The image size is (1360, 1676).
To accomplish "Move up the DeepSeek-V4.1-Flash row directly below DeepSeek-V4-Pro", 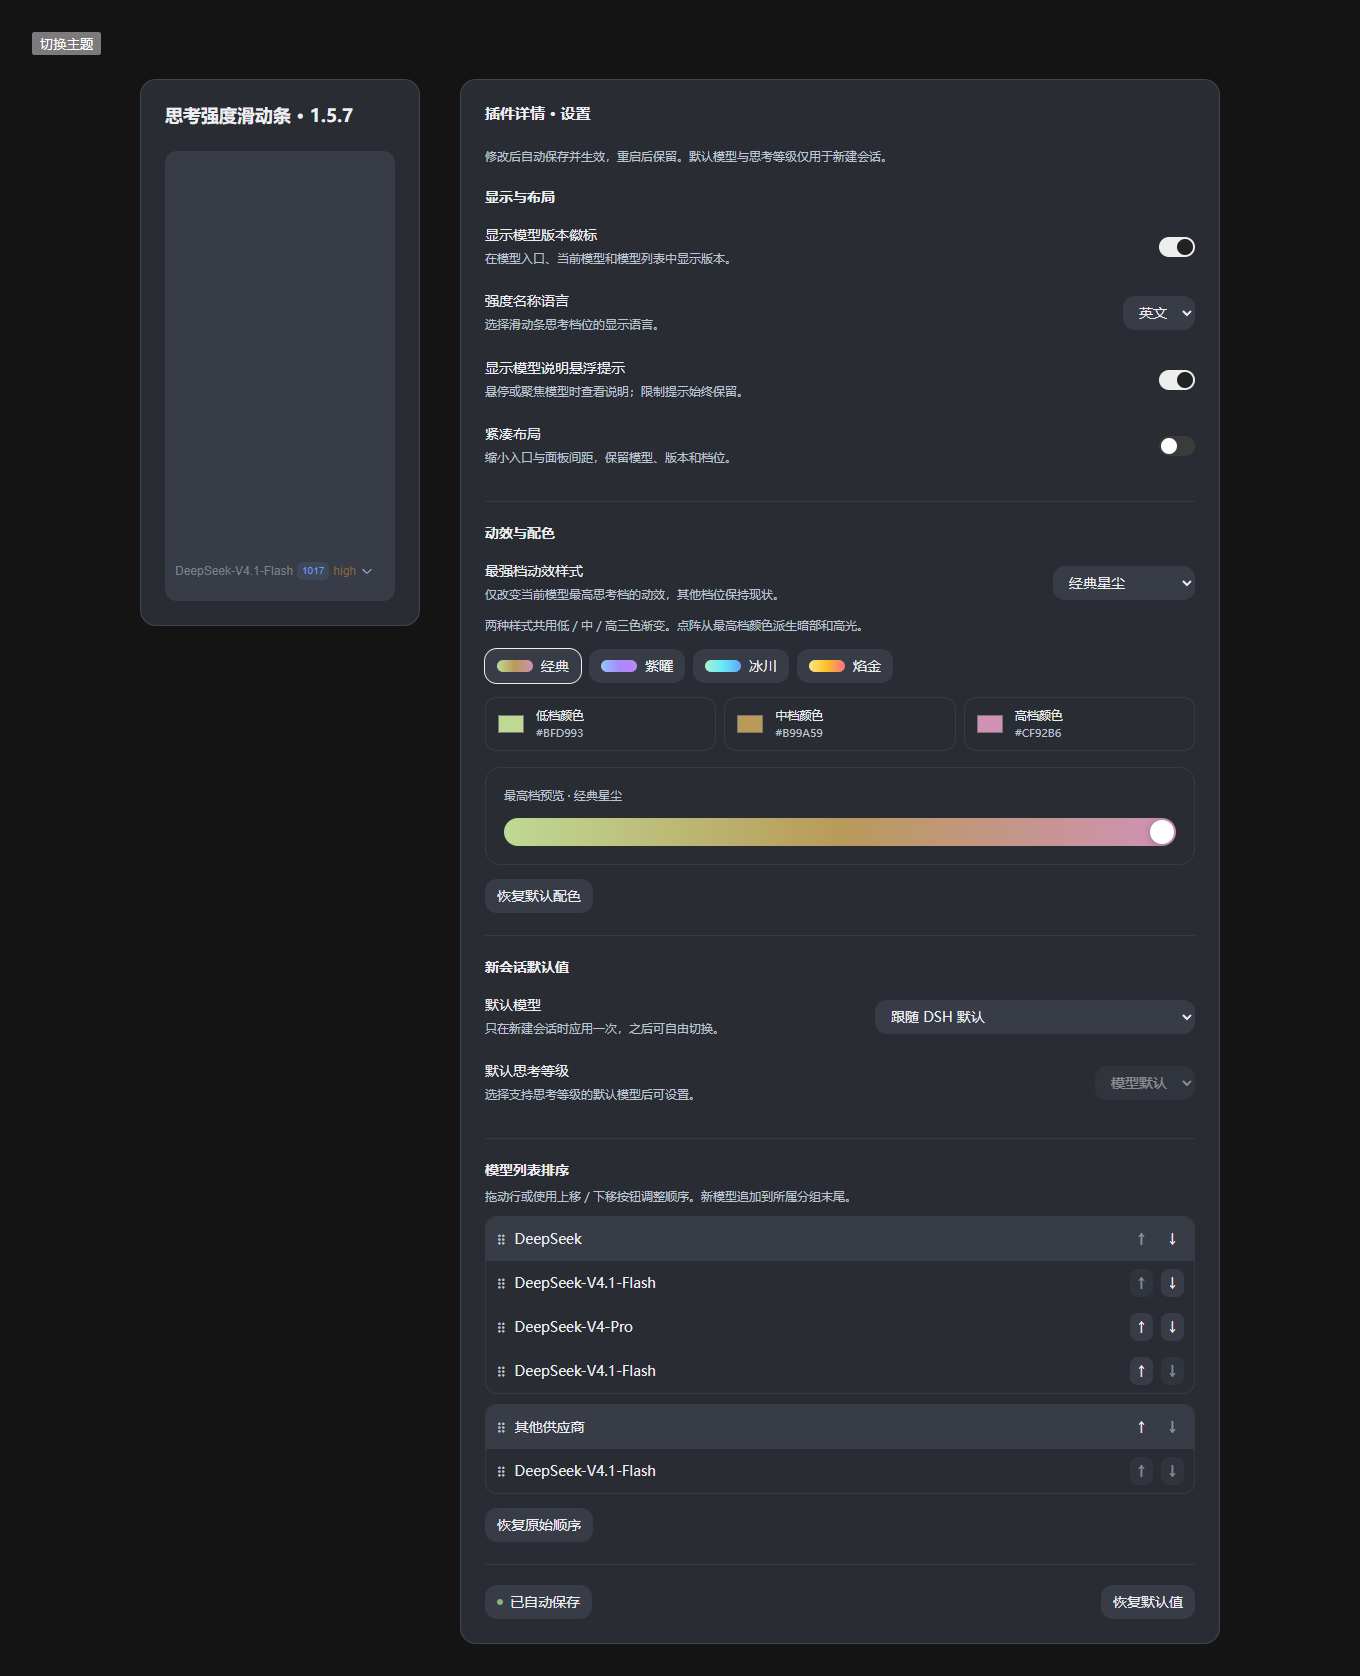I will [1141, 1371].
